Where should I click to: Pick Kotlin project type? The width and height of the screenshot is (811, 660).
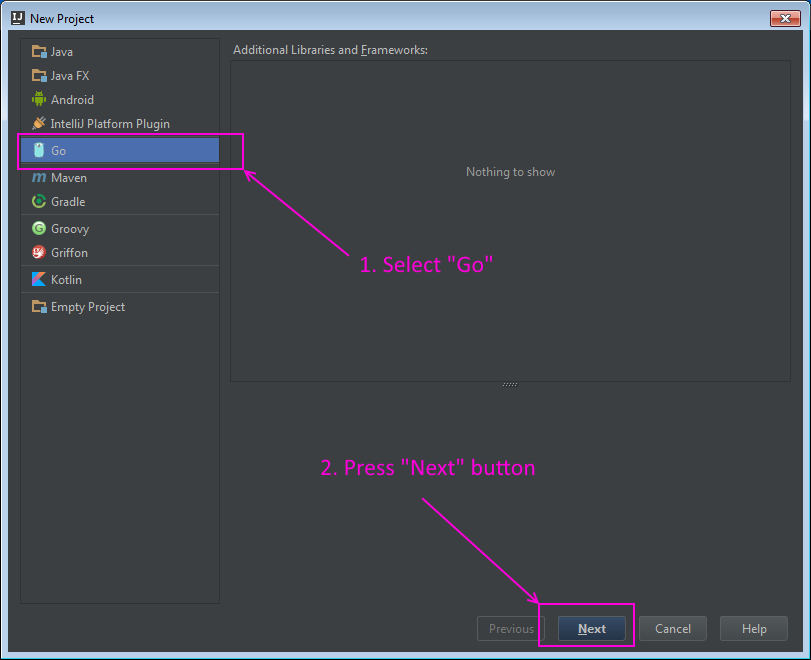click(x=119, y=279)
